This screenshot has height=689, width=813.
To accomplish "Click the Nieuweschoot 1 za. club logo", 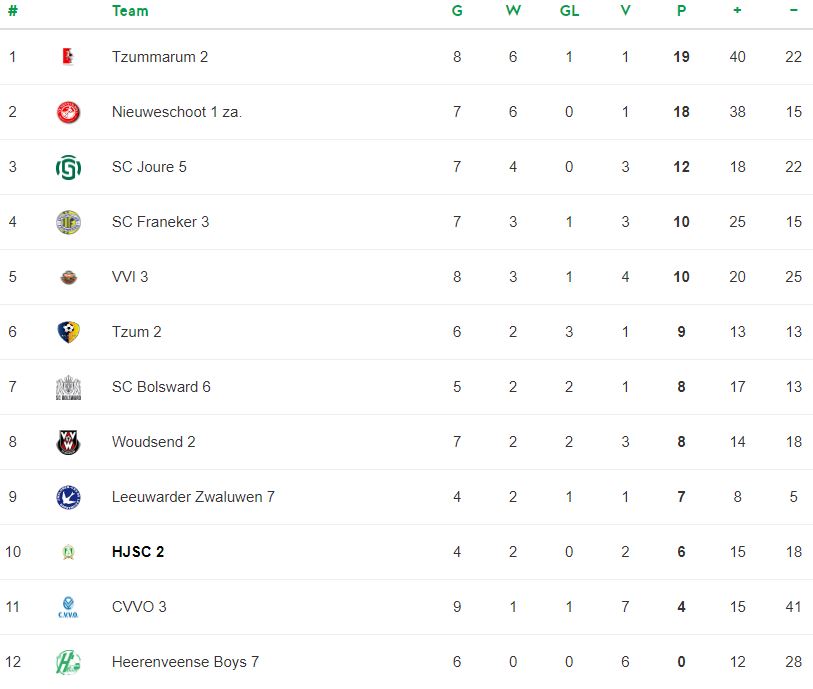I will (68, 112).
